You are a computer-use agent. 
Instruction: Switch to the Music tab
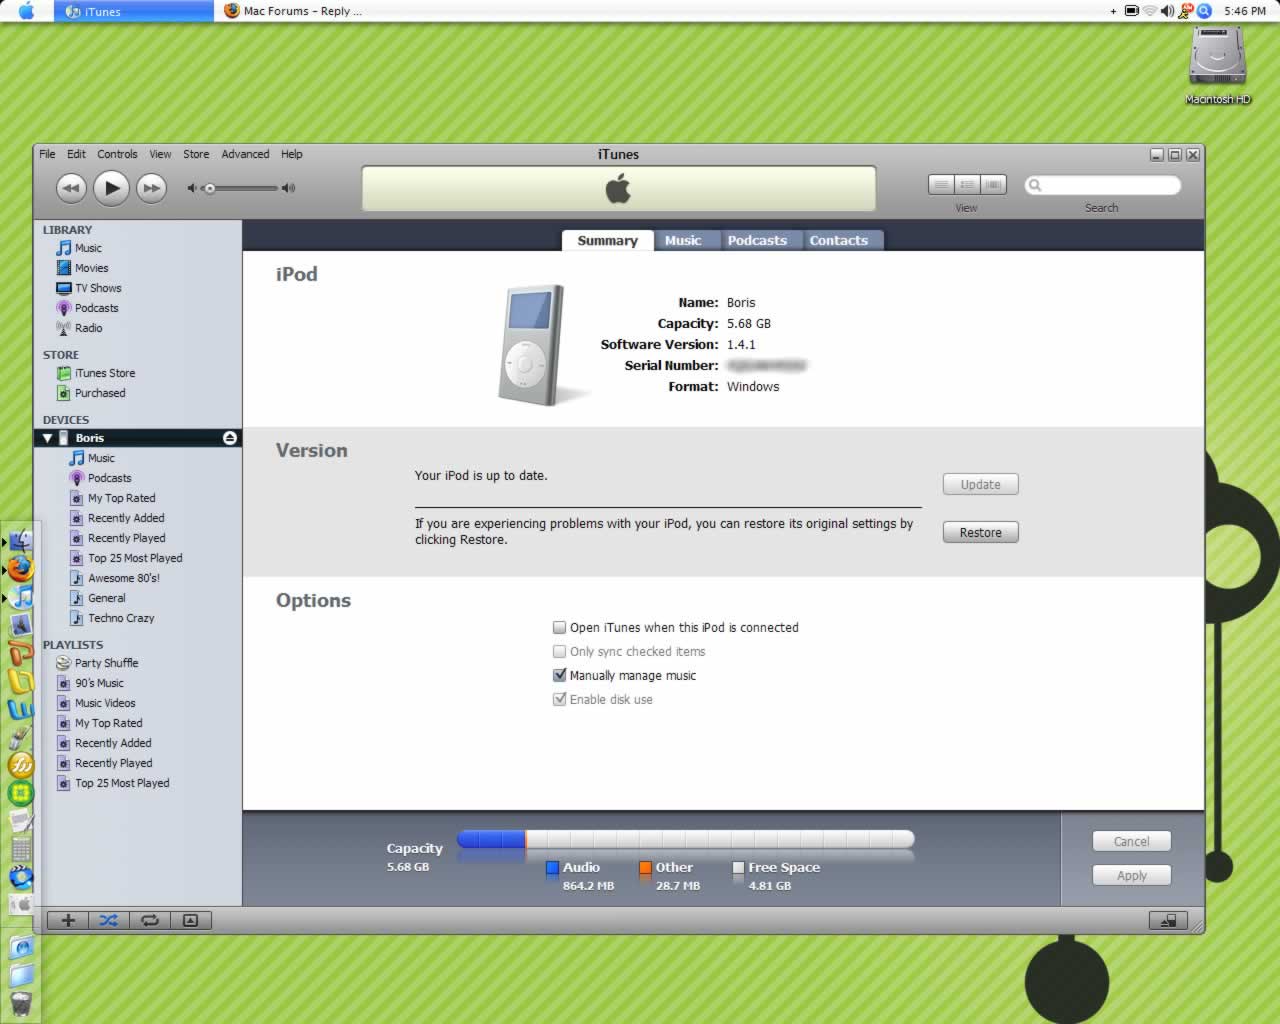coord(683,240)
